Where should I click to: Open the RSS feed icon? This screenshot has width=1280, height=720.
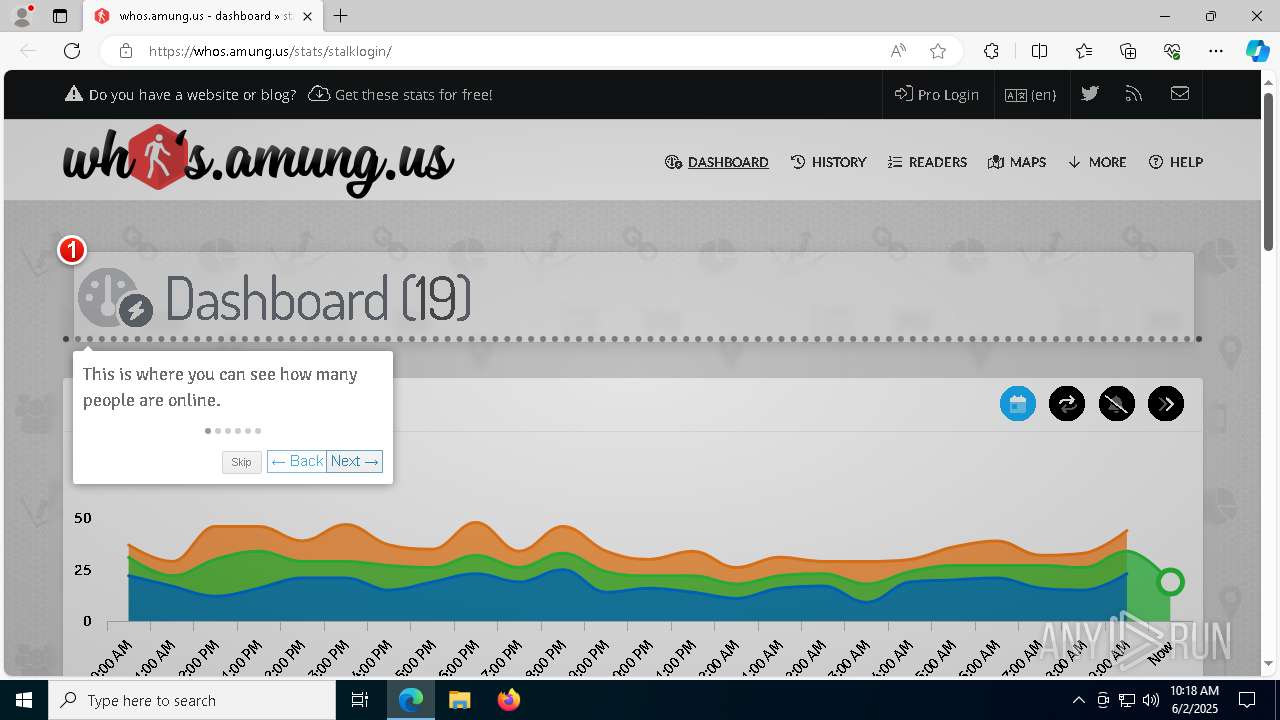[x=1134, y=94]
